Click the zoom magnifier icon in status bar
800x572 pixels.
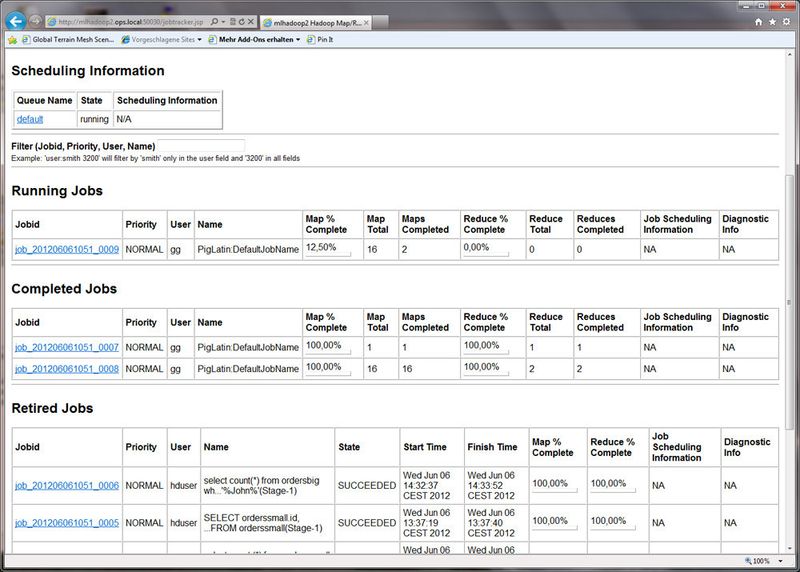click(748, 561)
